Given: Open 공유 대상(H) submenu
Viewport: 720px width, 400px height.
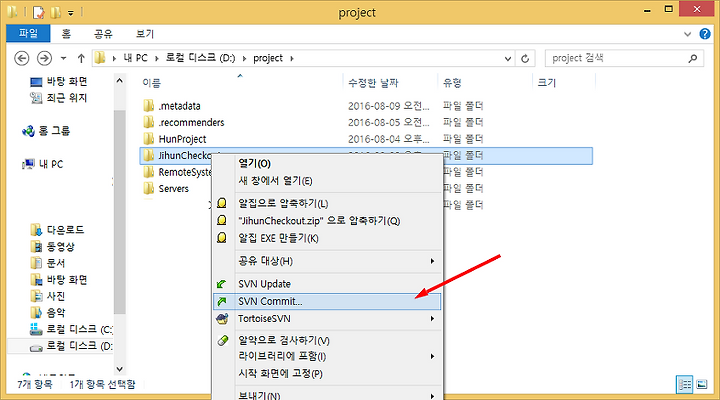Looking at the screenshot, I should 327,261.
